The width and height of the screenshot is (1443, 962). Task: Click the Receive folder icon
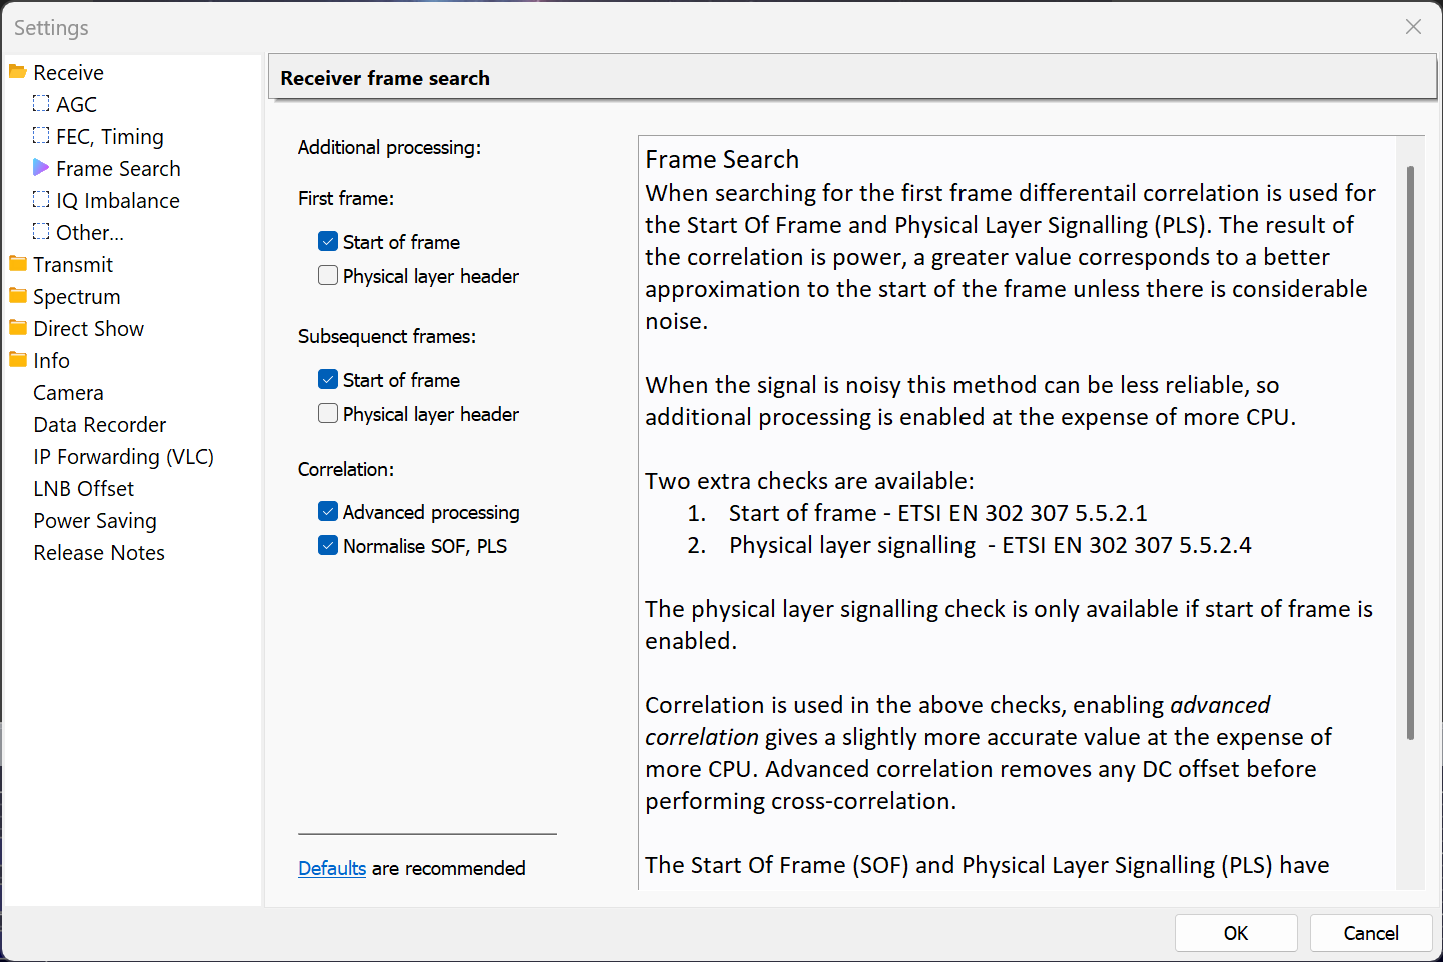pos(18,72)
